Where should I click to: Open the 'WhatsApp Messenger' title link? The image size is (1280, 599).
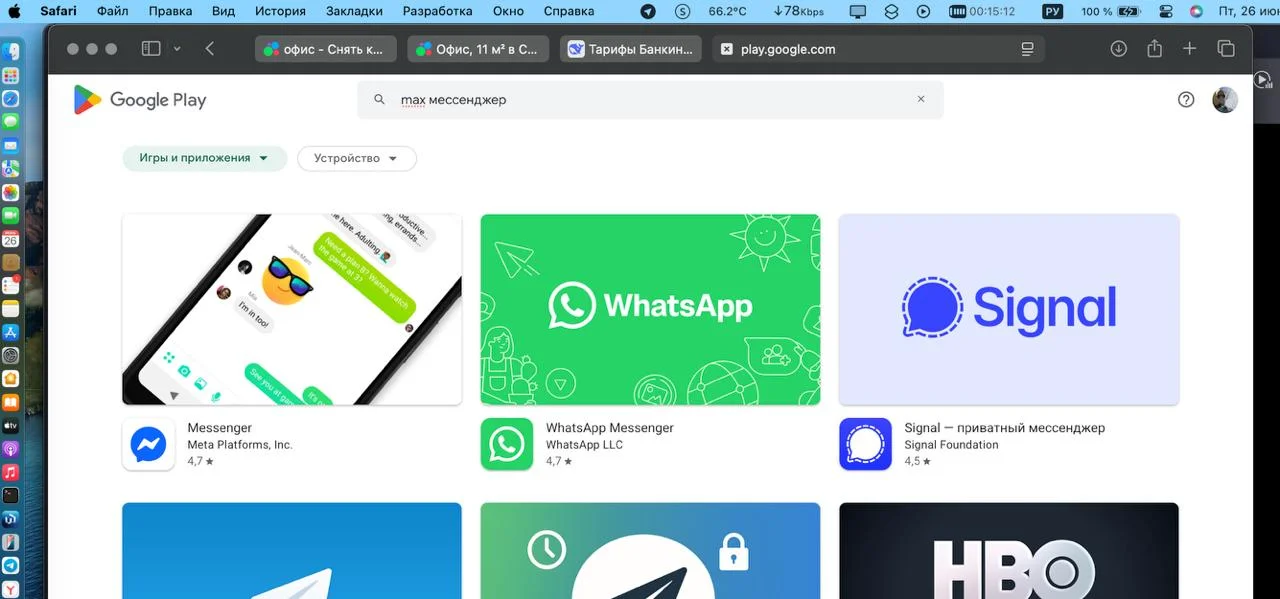coord(610,428)
